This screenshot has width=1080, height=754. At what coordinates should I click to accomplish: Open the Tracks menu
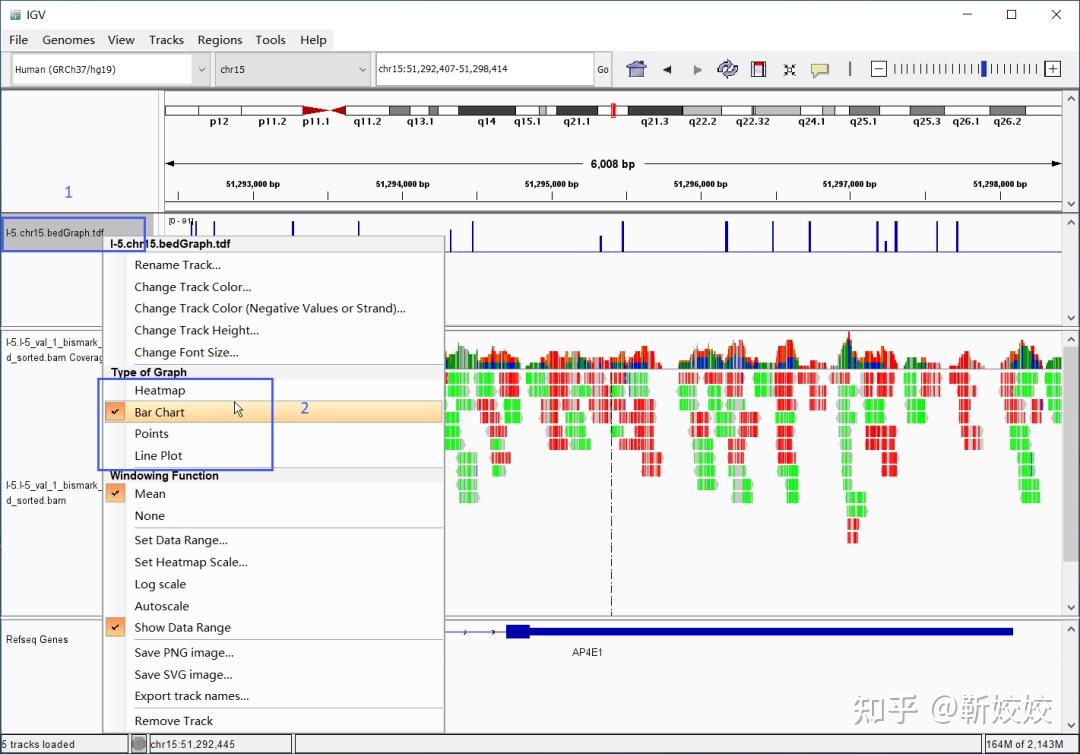[x=166, y=40]
